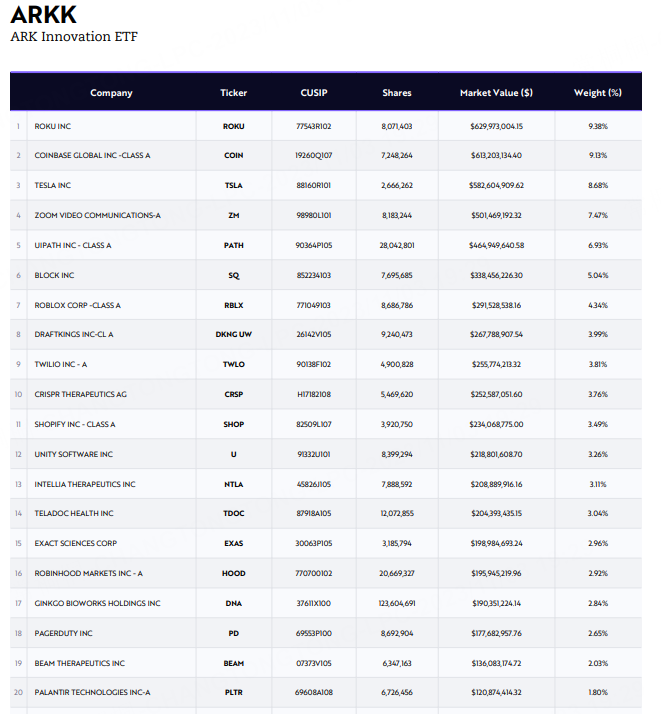
Task: Click shares value 28,042,801
Action: coord(397,245)
